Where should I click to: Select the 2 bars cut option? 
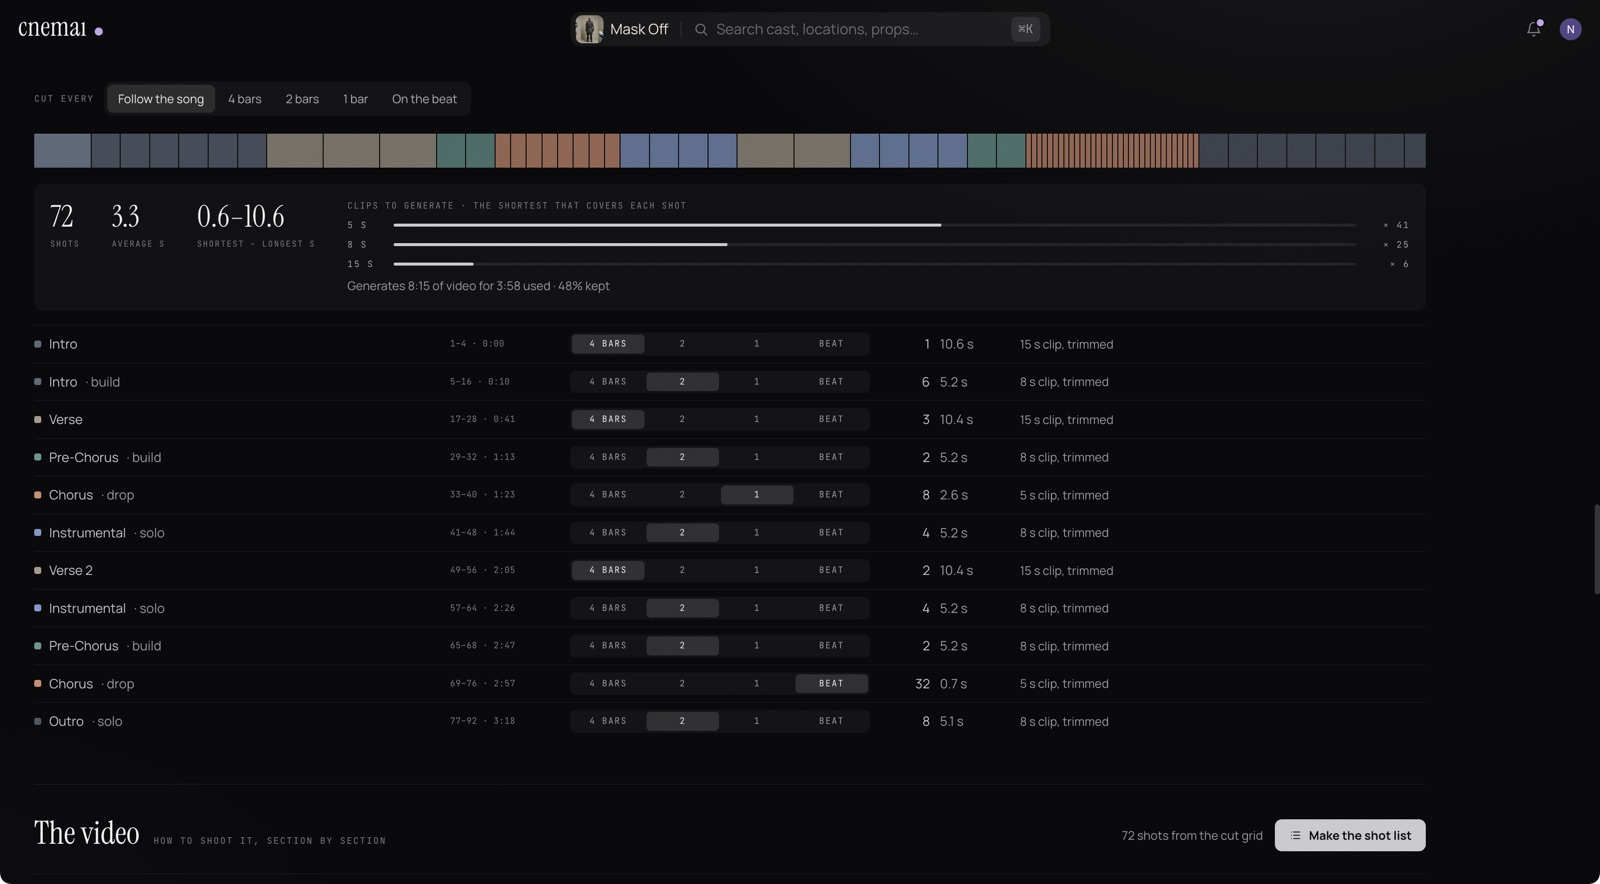pos(302,99)
